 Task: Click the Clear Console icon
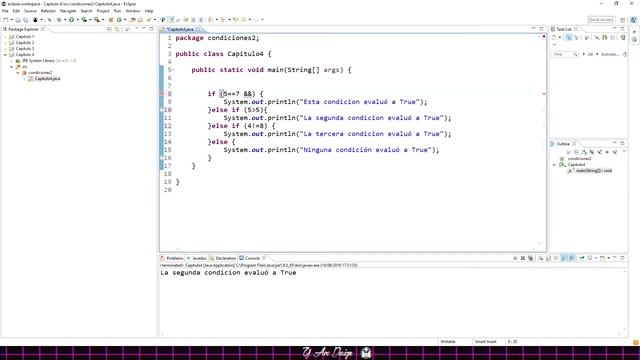point(540,258)
